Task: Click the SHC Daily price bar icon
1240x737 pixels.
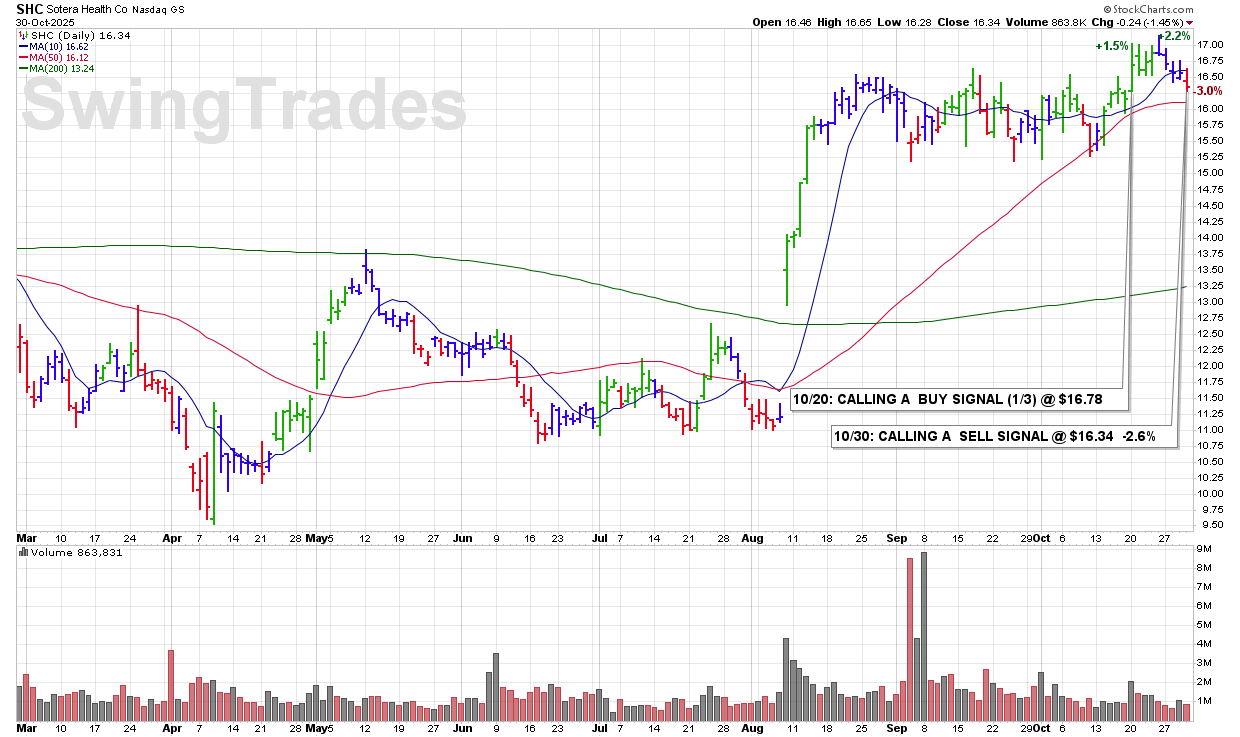Action: [x=22, y=35]
